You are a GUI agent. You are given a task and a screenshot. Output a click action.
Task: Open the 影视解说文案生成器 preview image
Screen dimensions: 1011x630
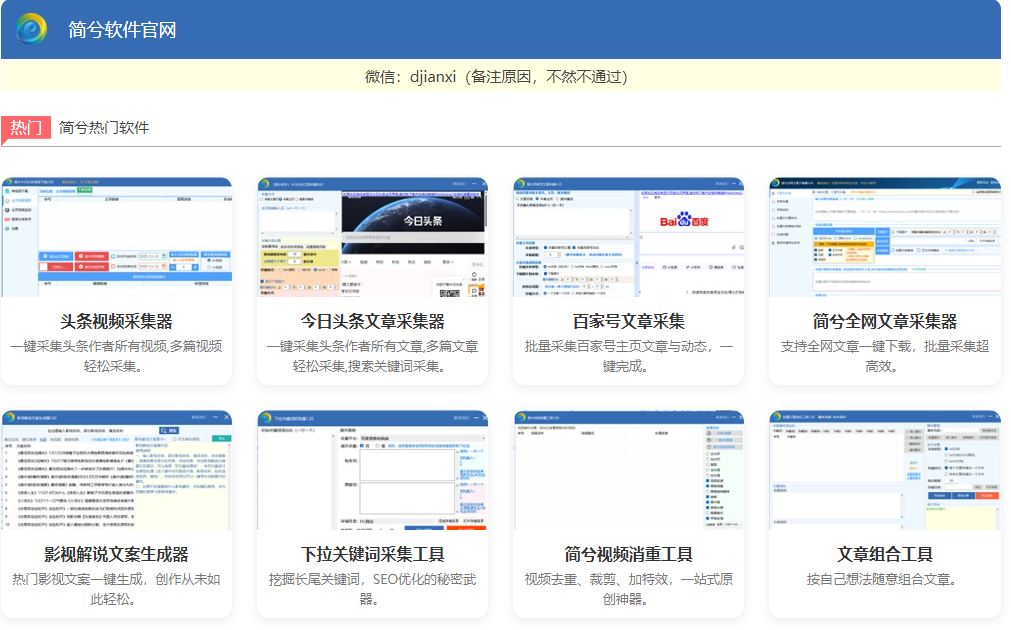(x=116, y=469)
